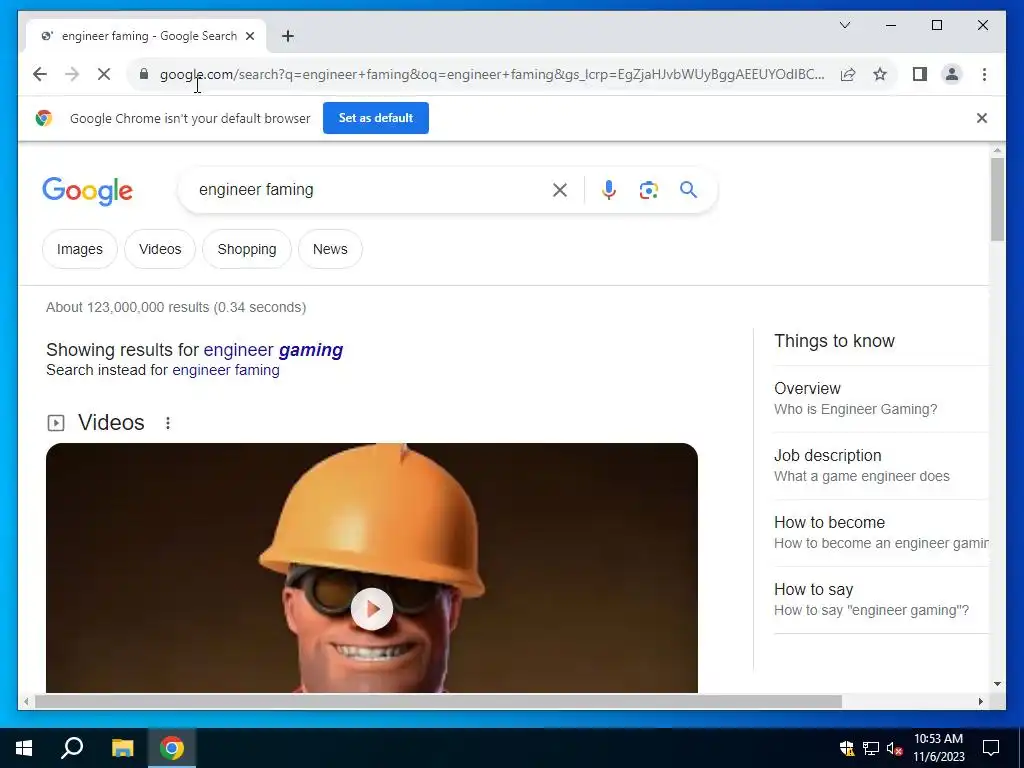Screen dimensions: 1024x768
Task: Switch to the Shopping filter
Action: tap(247, 249)
